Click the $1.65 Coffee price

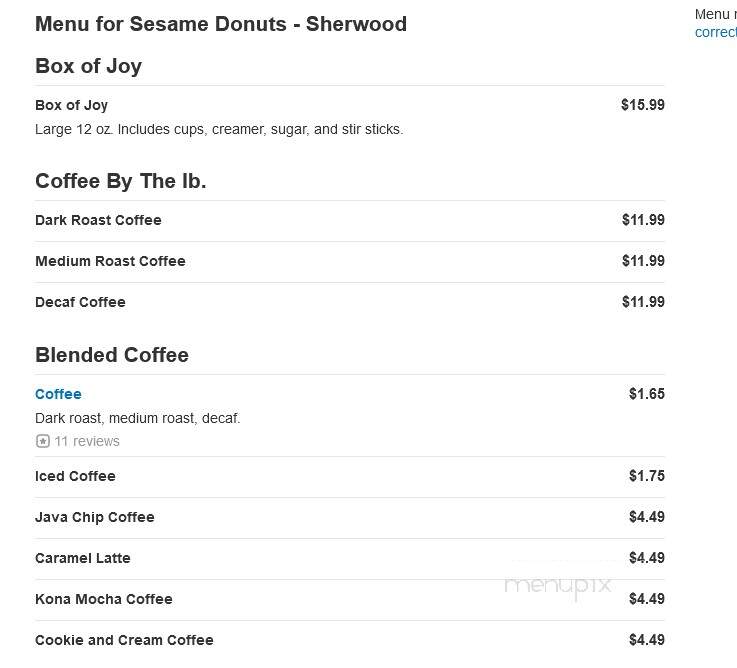coord(647,393)
